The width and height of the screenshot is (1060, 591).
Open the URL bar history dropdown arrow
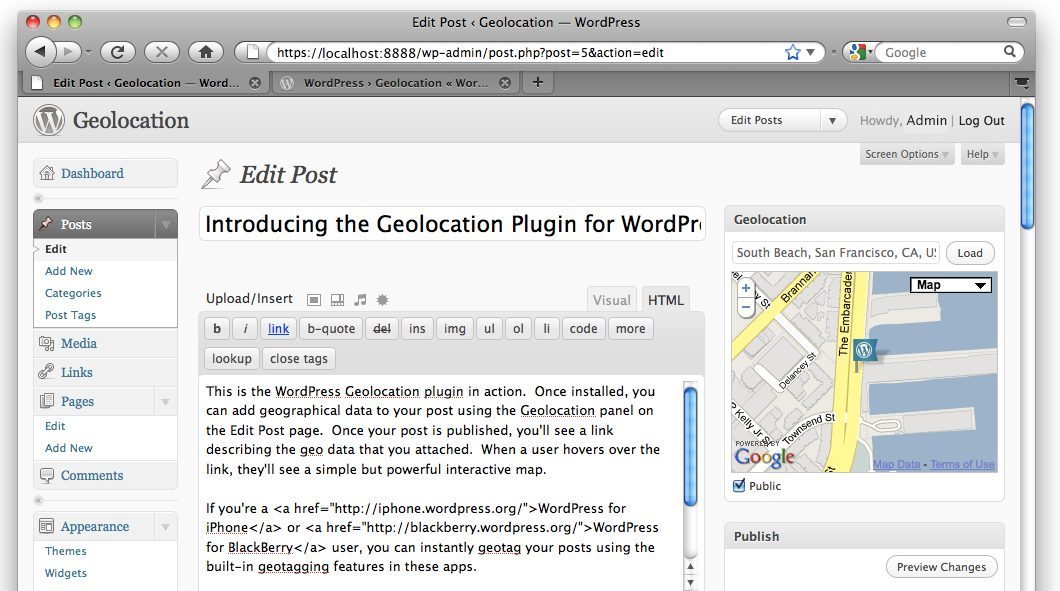point(811,52)
